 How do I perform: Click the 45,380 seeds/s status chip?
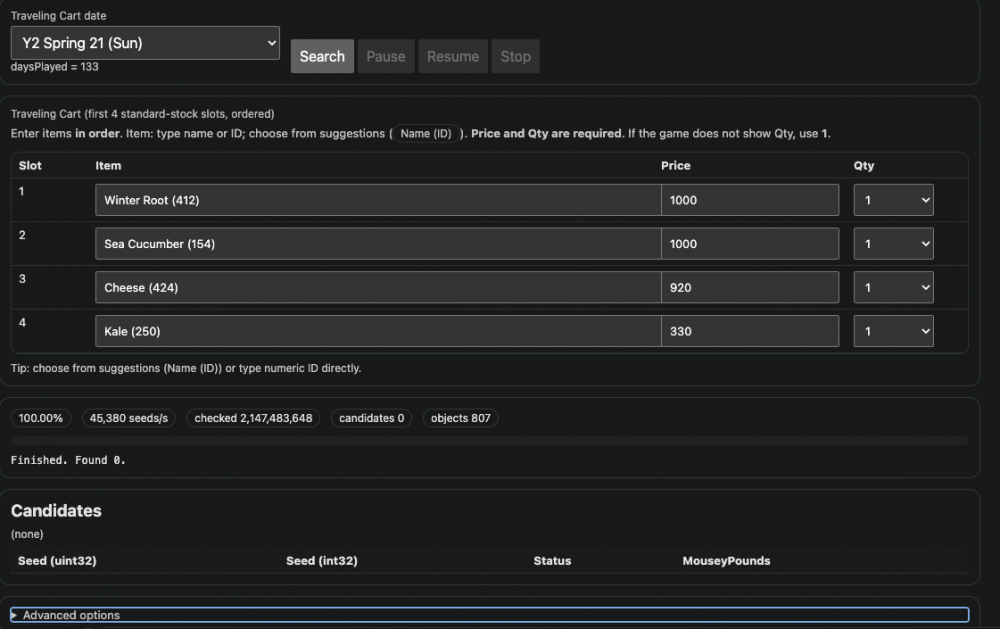[128, 418]
